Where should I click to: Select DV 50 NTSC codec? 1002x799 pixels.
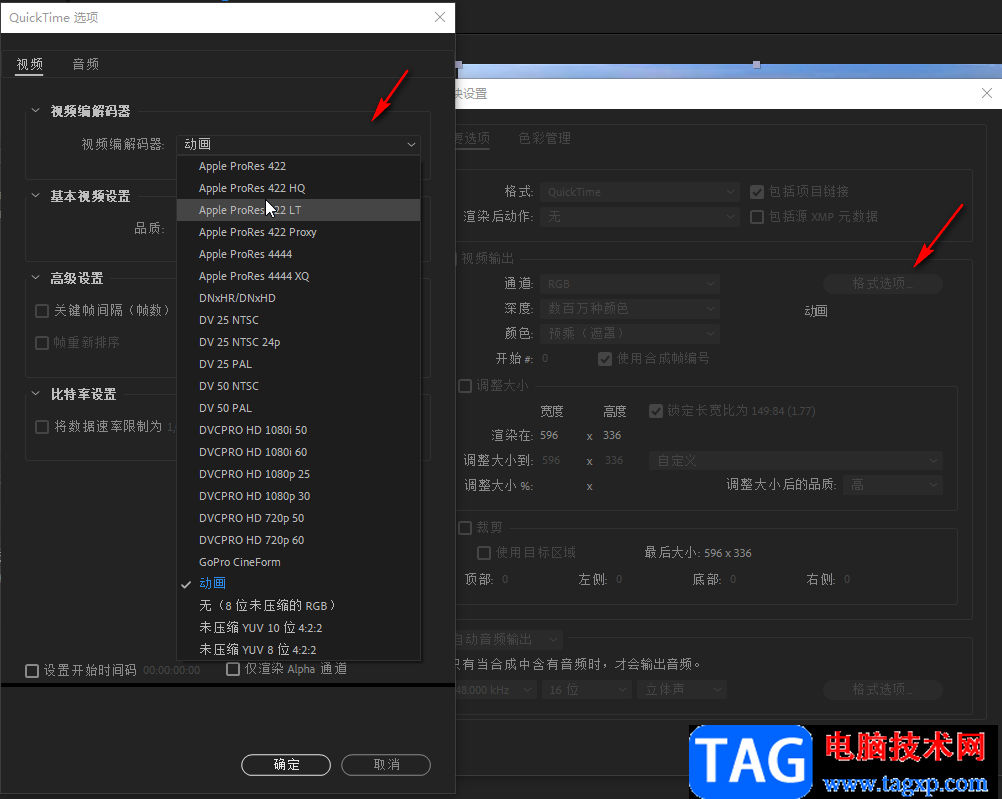pos(298,386)
